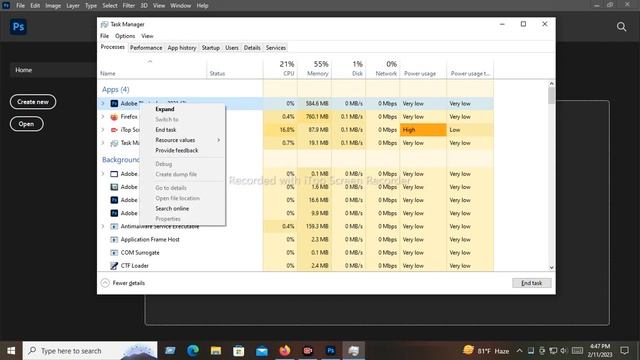This screenshot has width=640, height=360.
Task: Open Task Manager's Options menu
Action: tap(125, 36)
